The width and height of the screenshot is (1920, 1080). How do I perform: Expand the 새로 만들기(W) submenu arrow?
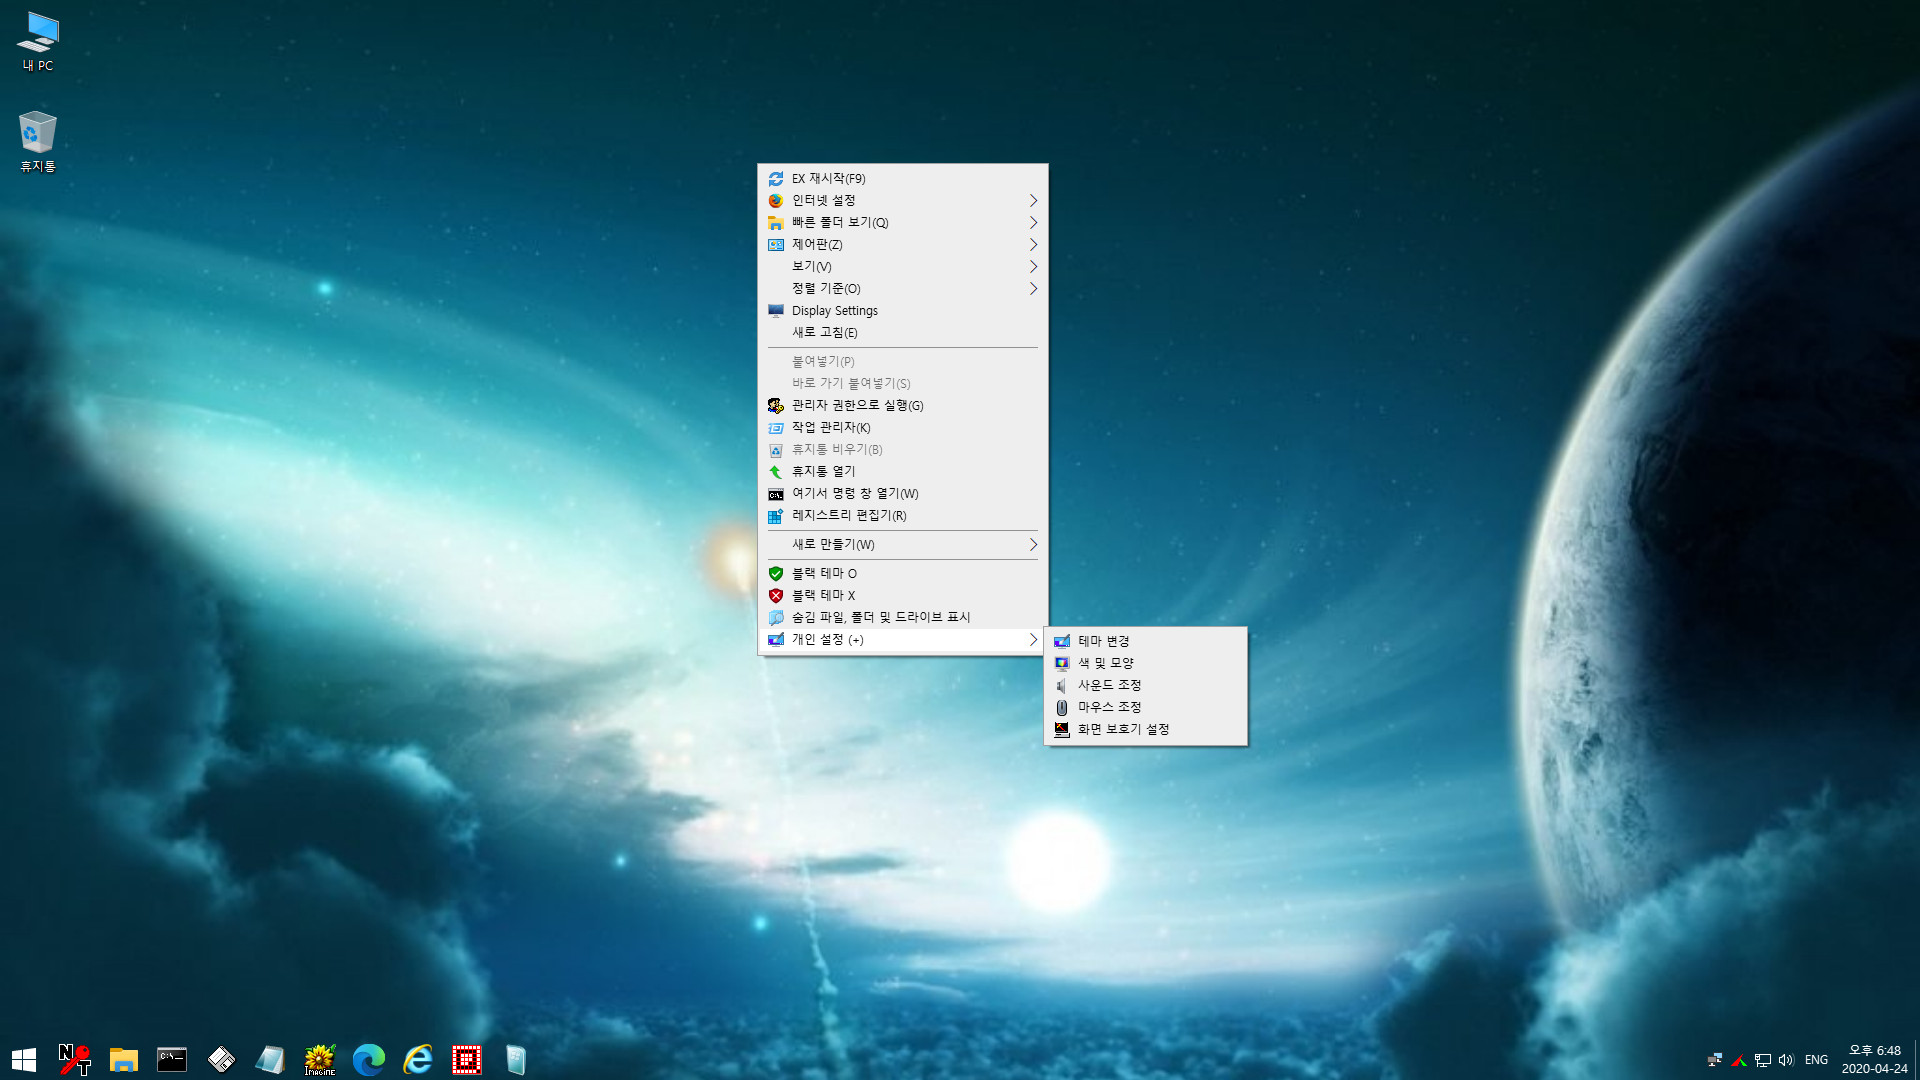point(1033,545)
